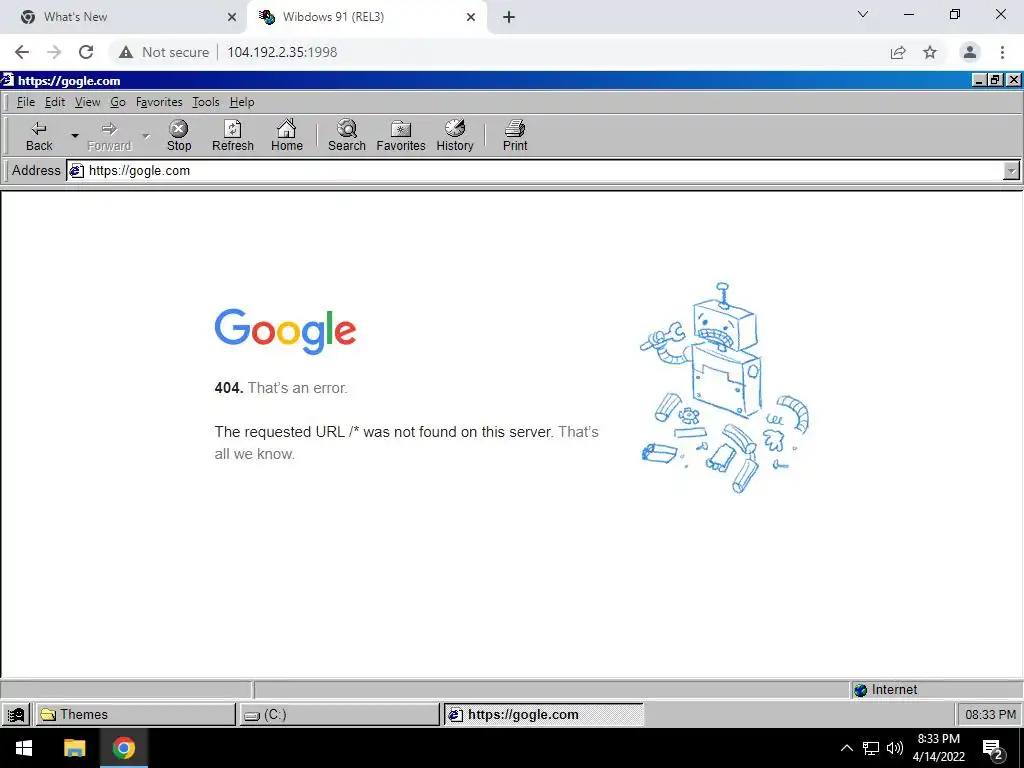Screen dimensions: 1024x768
Task: Open the volume tray icon
Action: coord(895,748)
